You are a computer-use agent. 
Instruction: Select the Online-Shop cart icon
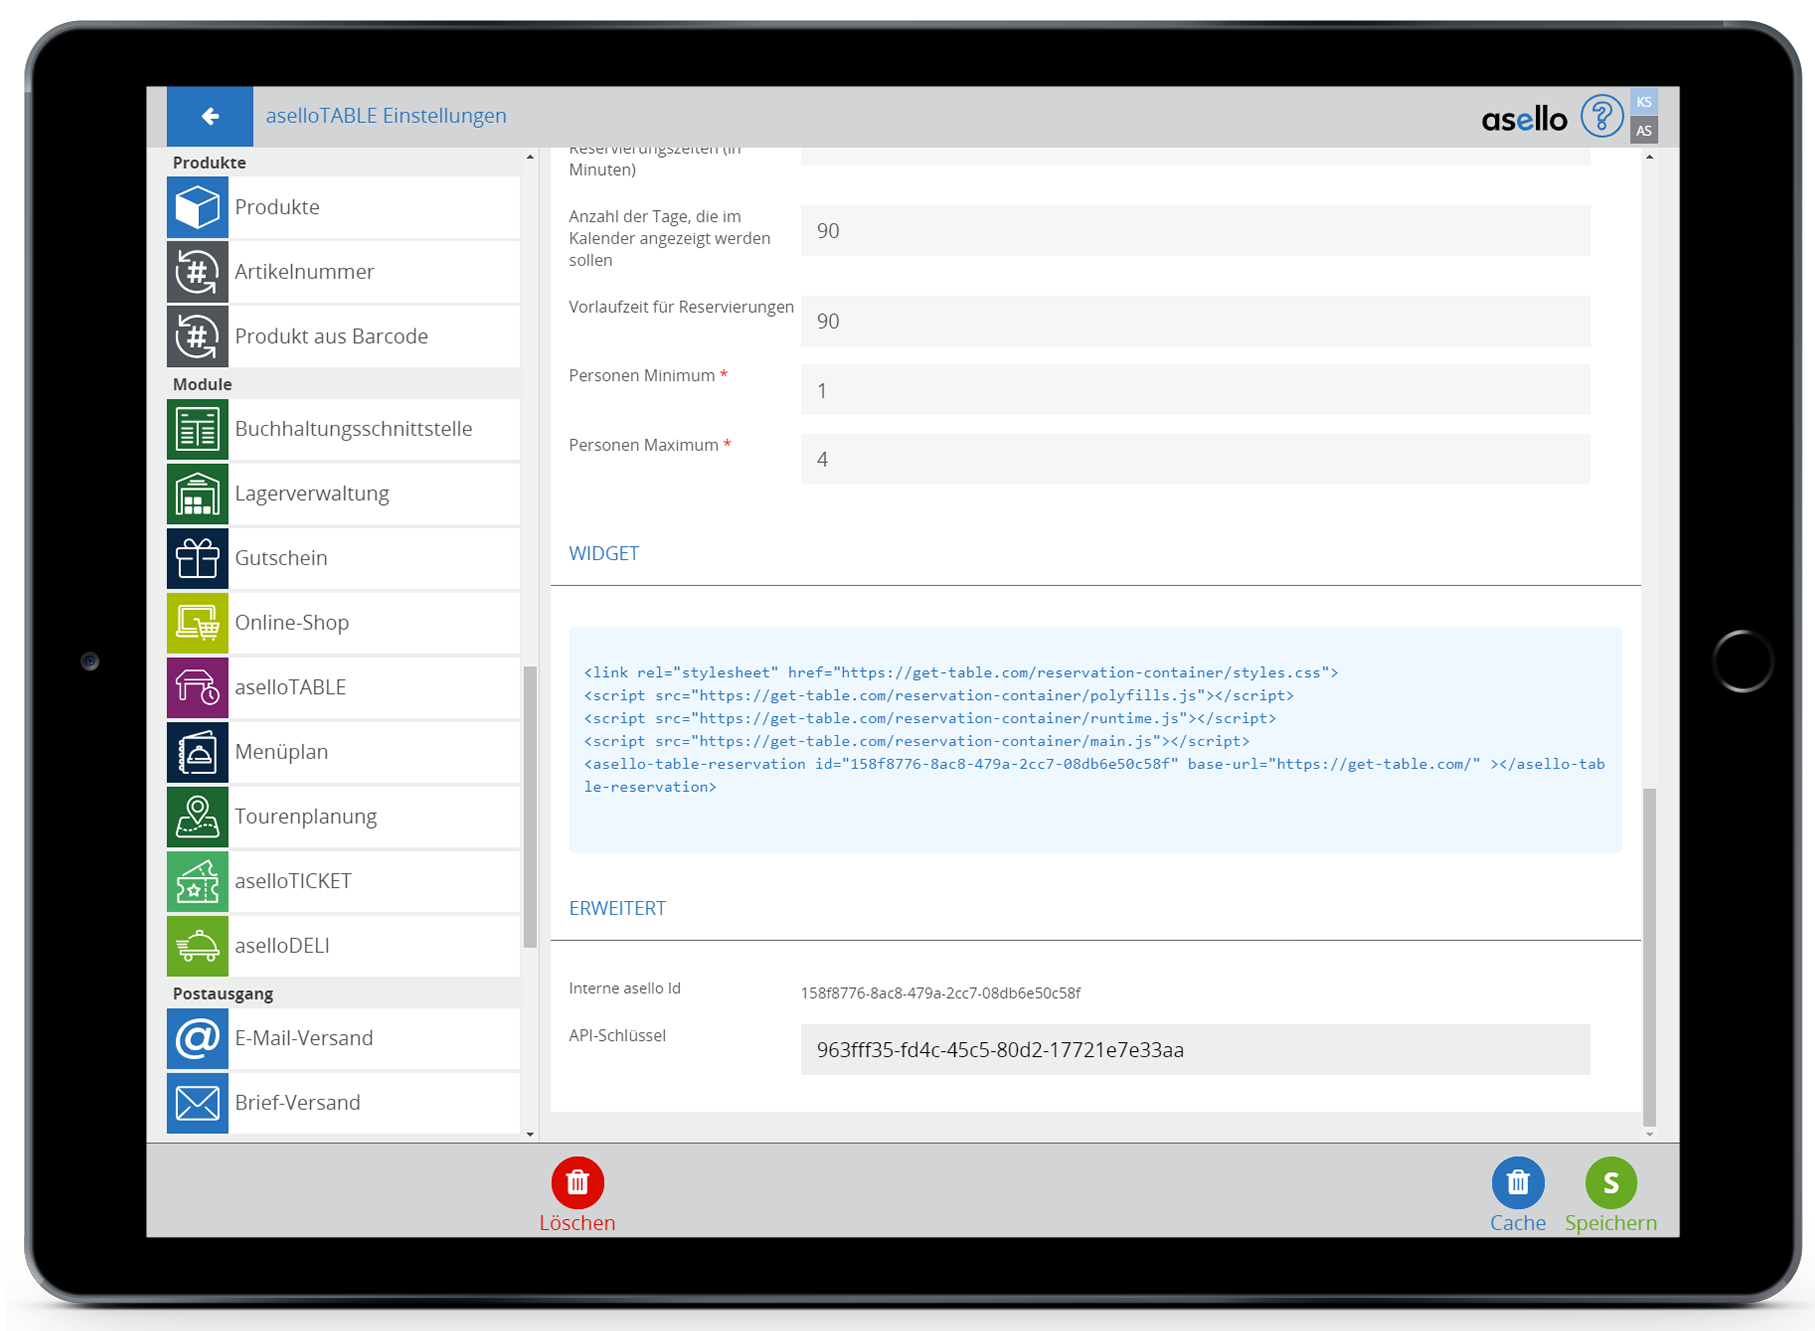(197, 623)
